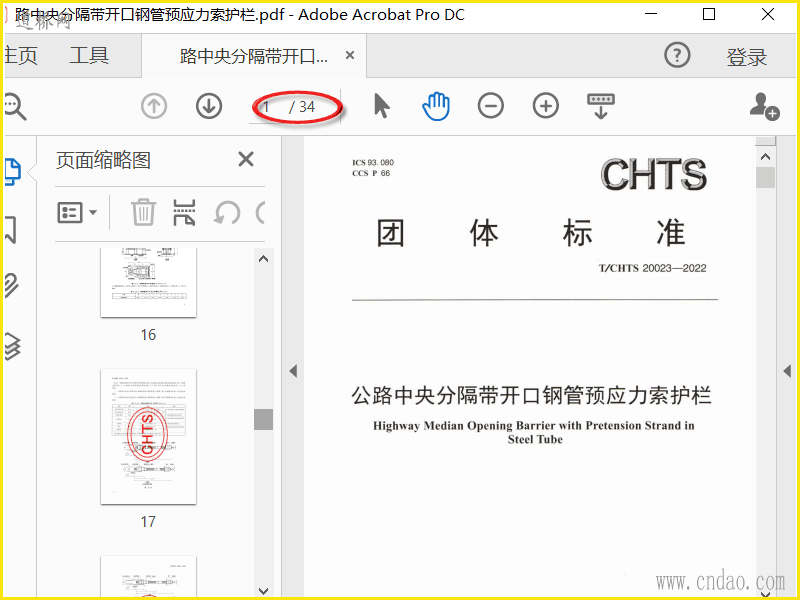Minimize the Acrobat window
The height and width of the screenshot is (600, 800).
(651, 14)
